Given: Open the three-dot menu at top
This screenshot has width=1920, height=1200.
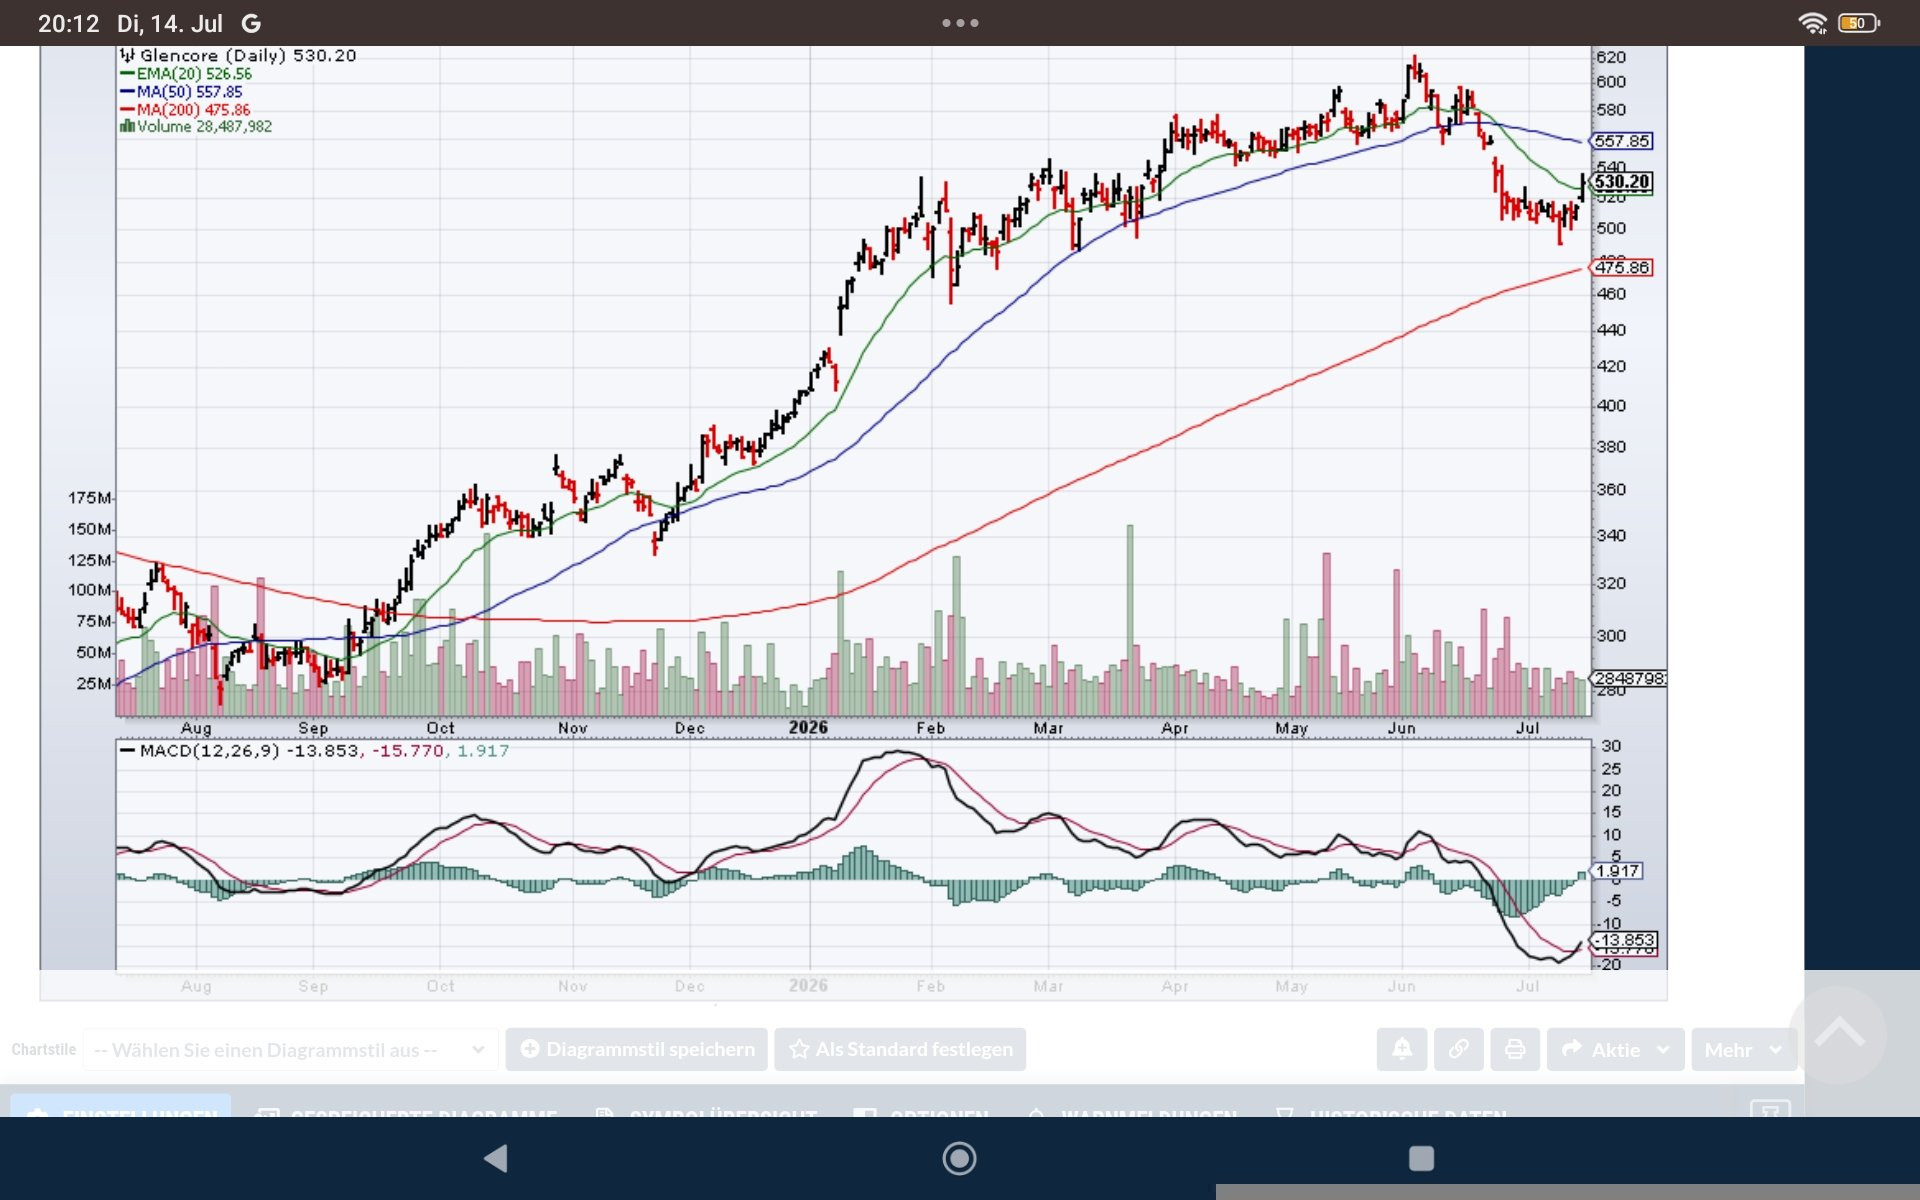Looking at the screenshot, I should (960, 23).
